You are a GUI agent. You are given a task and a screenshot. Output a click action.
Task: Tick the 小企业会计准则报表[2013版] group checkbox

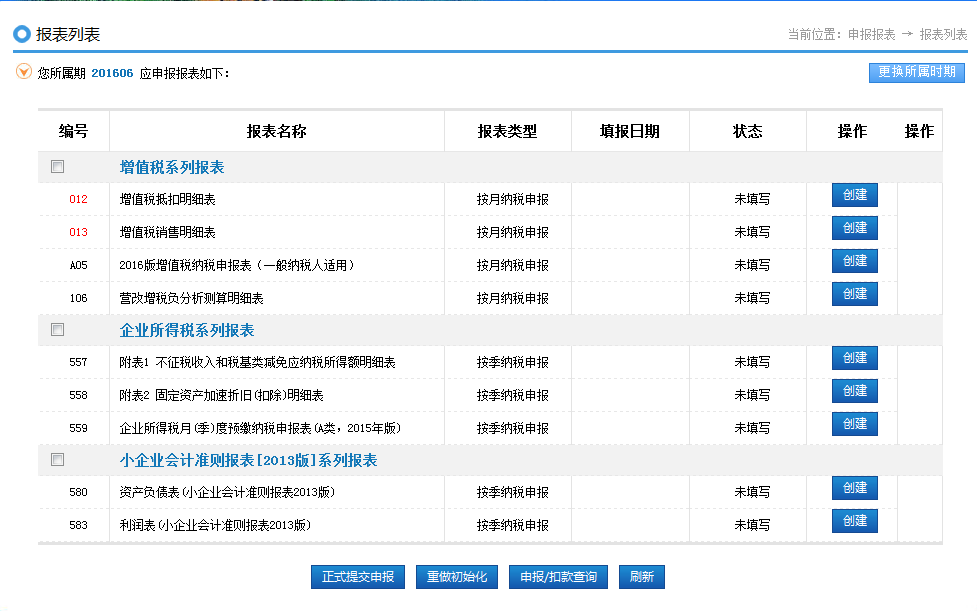(x=57, y=460)
